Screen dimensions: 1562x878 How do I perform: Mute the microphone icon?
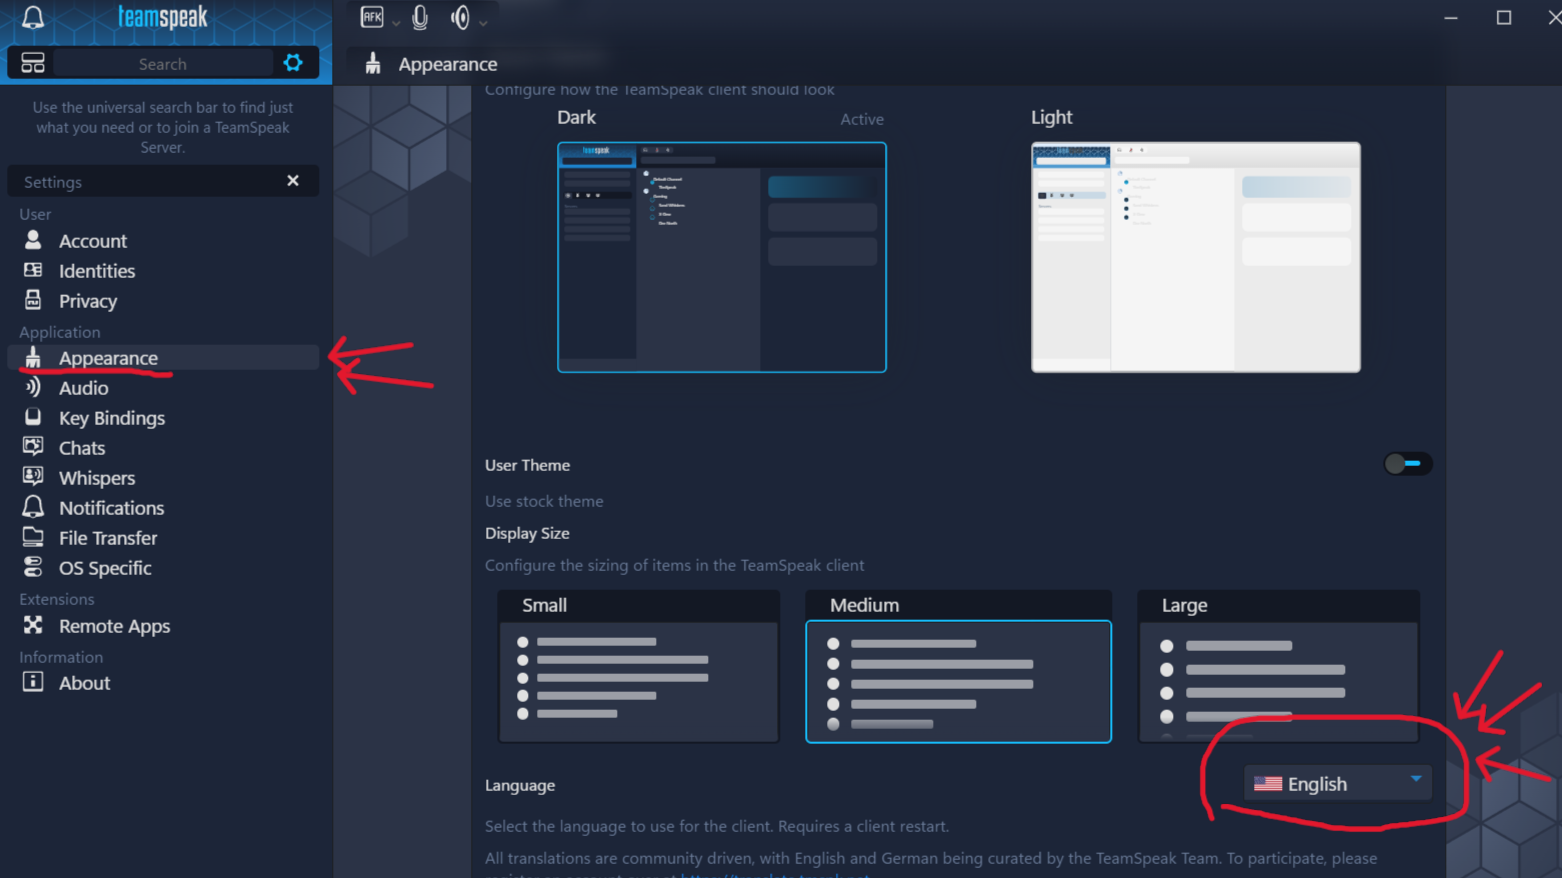pos(420,17)
